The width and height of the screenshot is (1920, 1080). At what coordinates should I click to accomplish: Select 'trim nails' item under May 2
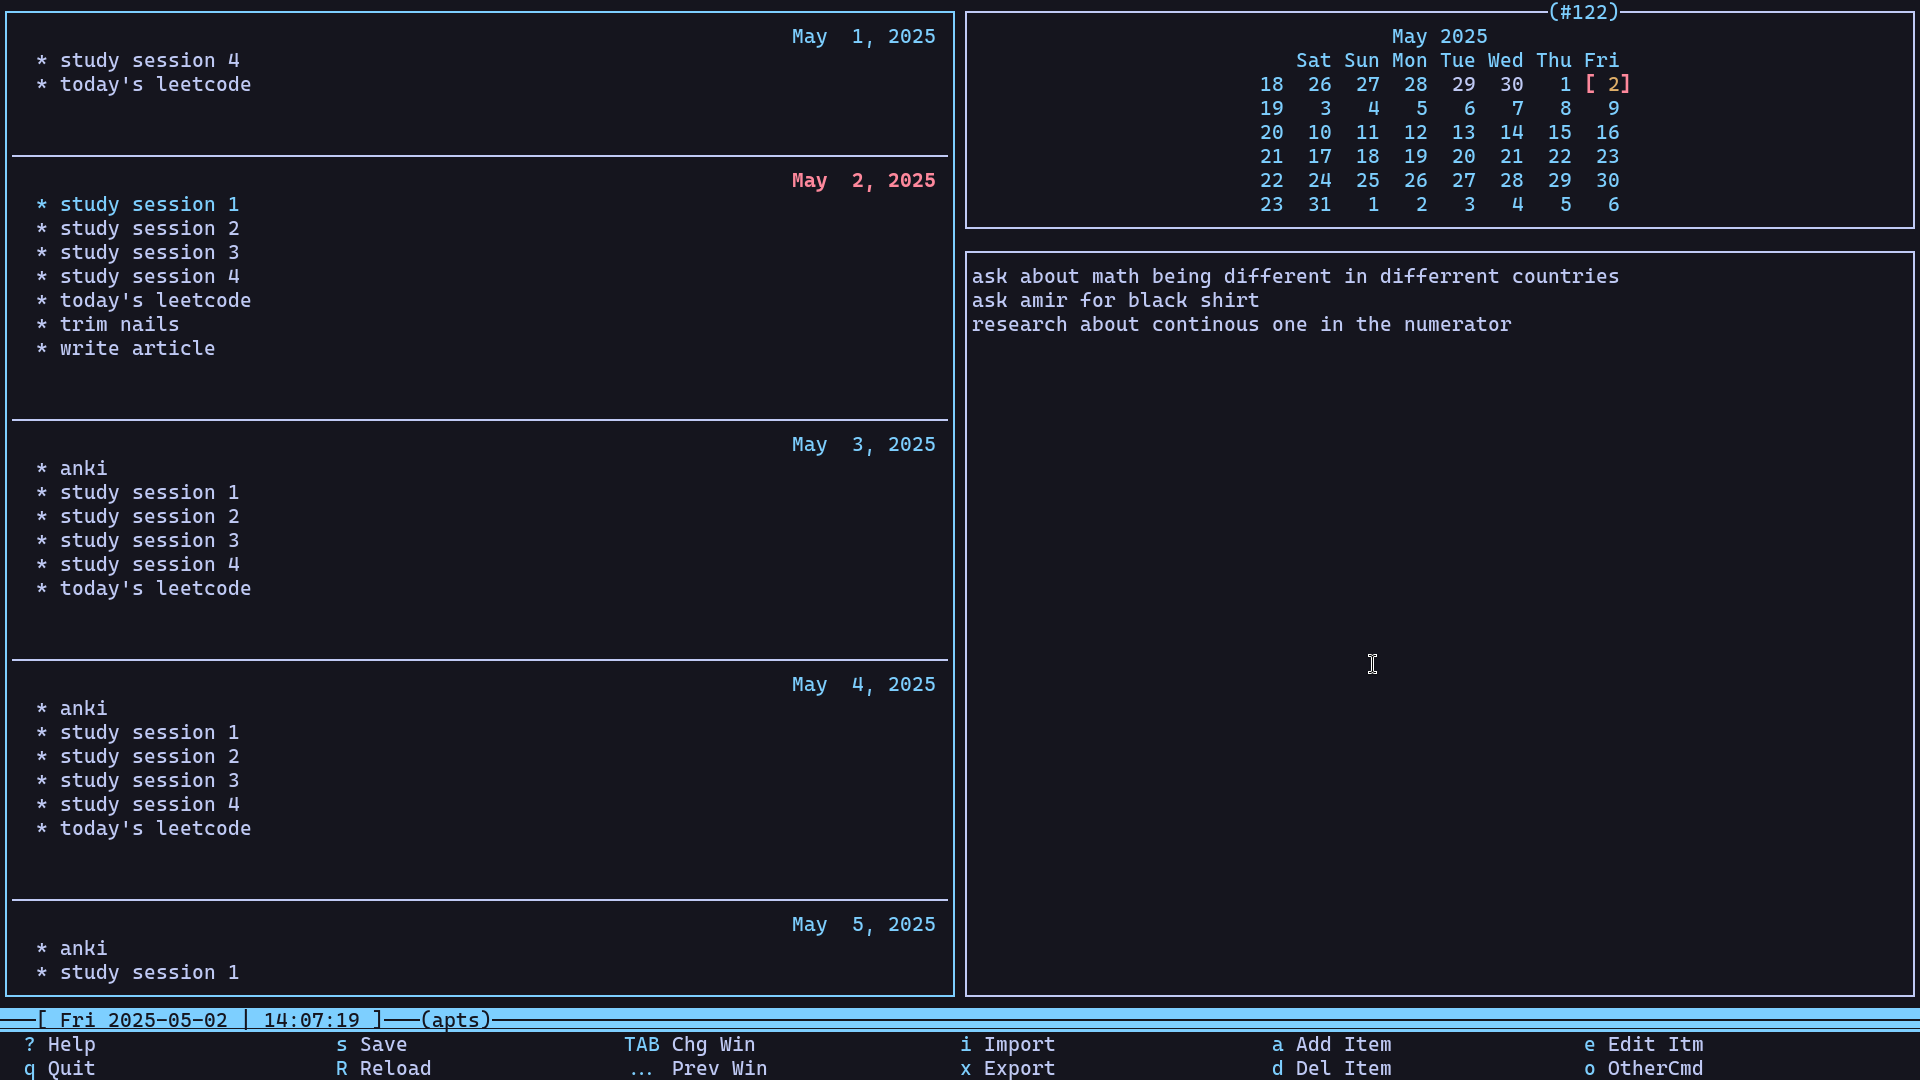(119, 324)
